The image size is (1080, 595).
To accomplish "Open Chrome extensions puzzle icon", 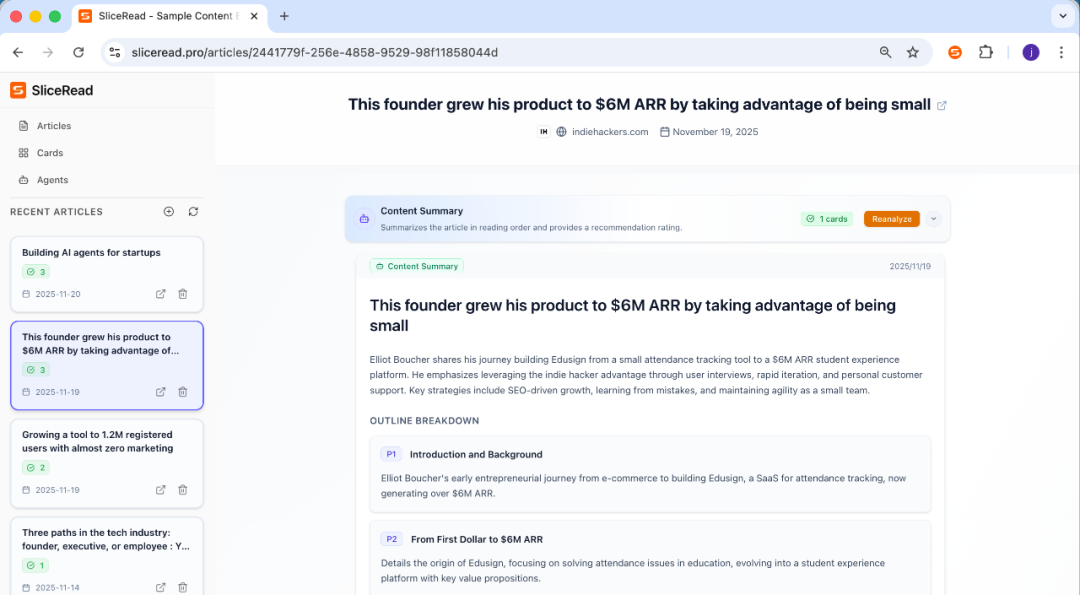I will pyautogui.click(x=986, y=52).
